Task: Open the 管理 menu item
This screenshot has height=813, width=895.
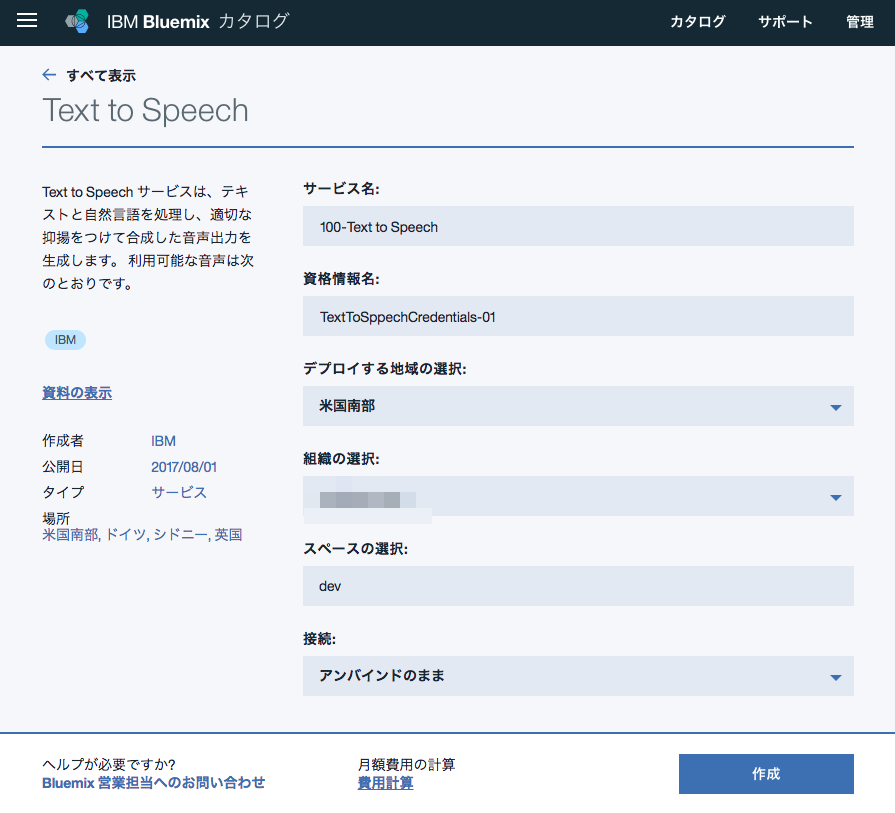Action: click(x=860, y=22)
